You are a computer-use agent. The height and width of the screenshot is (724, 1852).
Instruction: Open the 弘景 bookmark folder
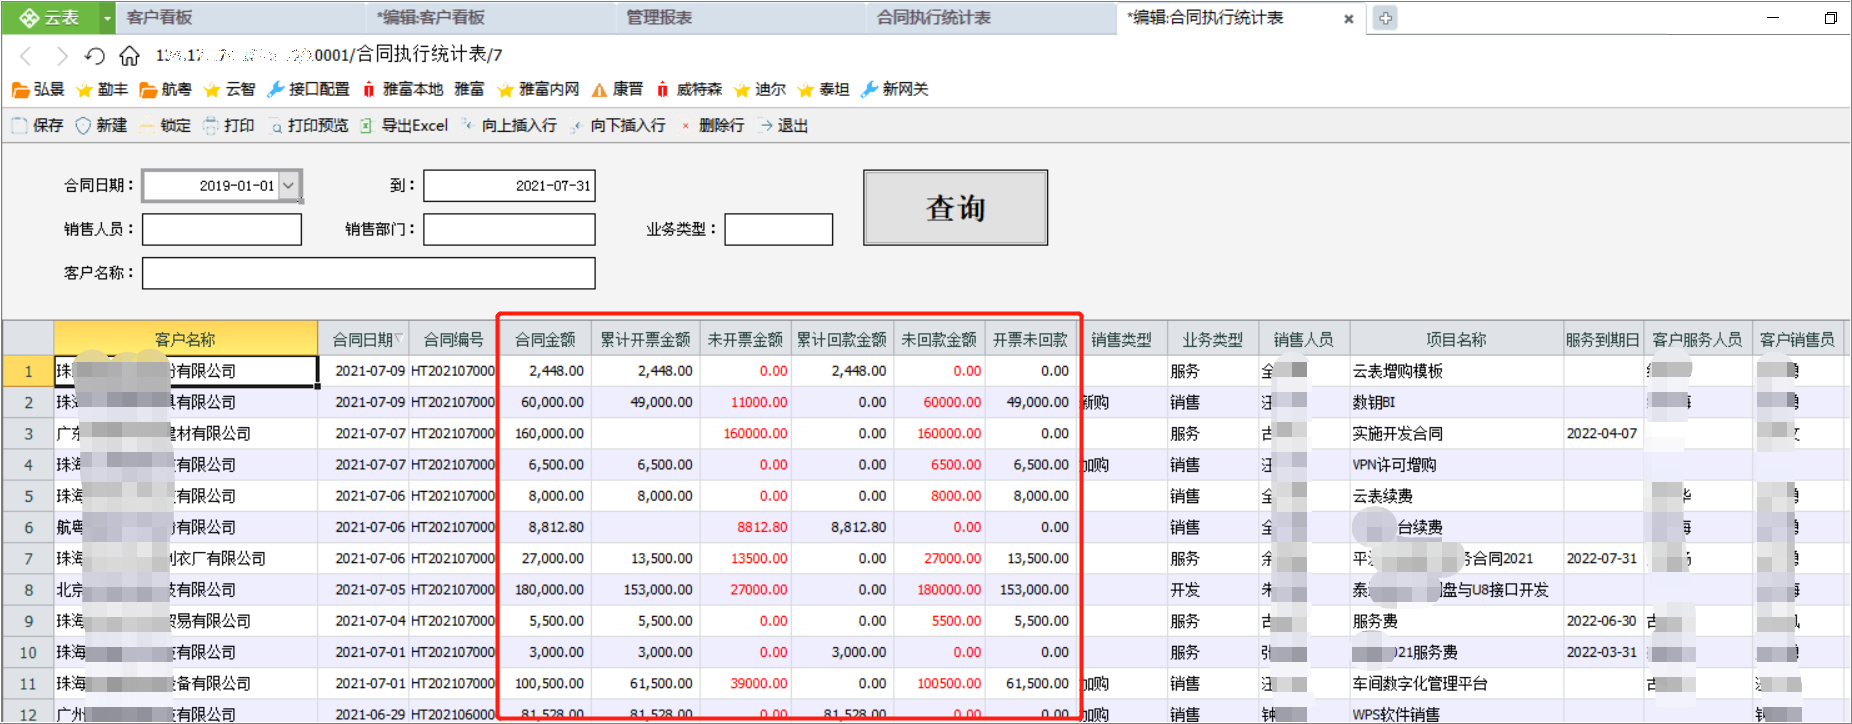click(x=38, y=89)
